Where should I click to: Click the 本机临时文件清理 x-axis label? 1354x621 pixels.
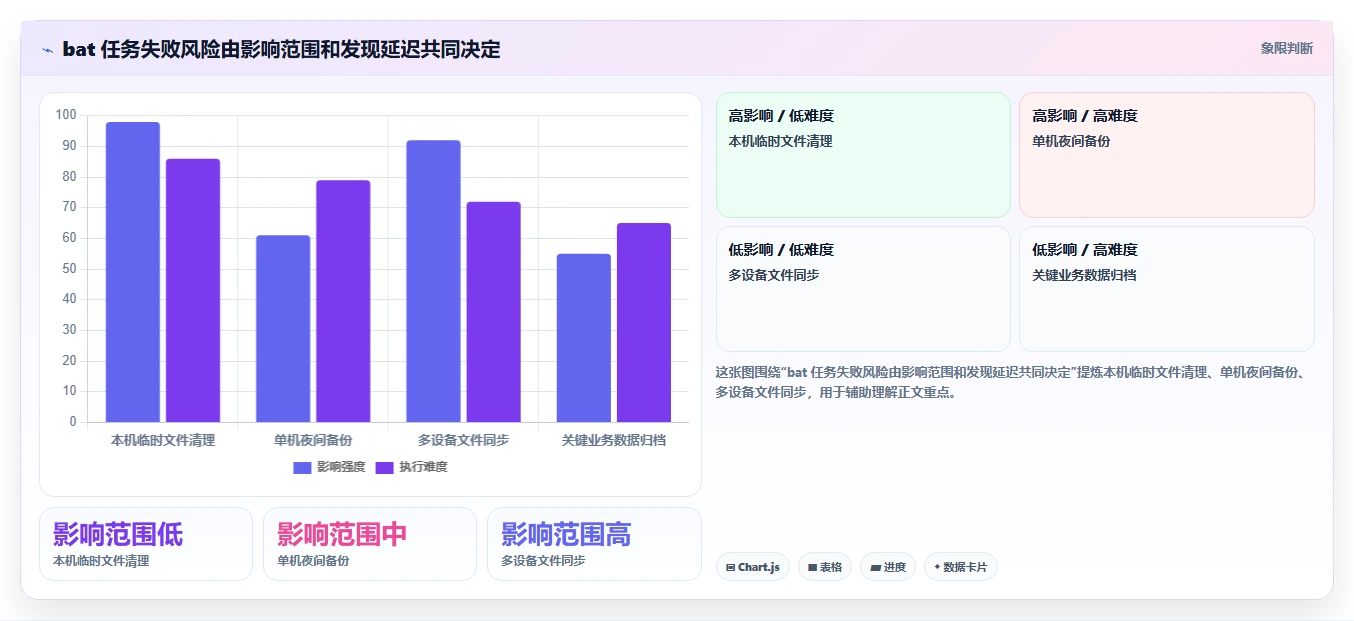pos(163,440)
